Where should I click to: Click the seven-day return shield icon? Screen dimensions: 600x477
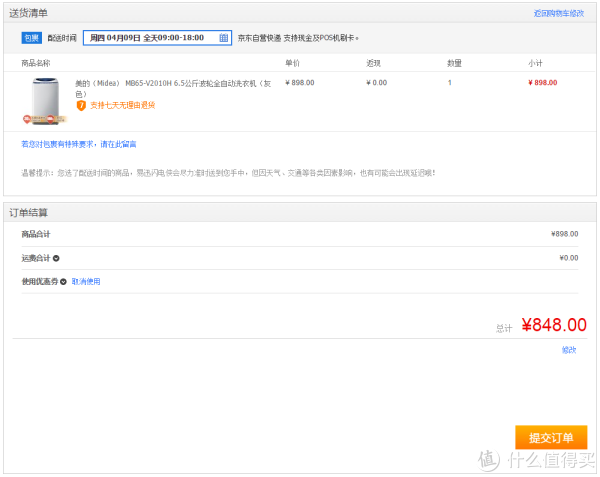[81, 106]
